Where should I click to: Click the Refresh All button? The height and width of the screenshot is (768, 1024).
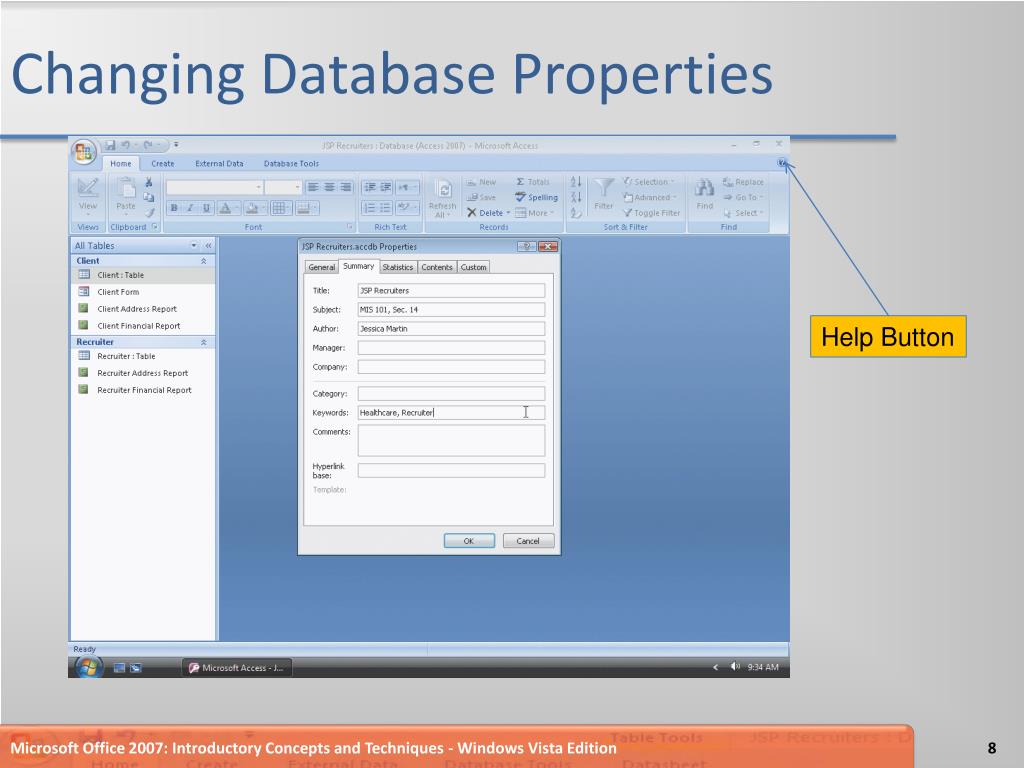(442, 198)
